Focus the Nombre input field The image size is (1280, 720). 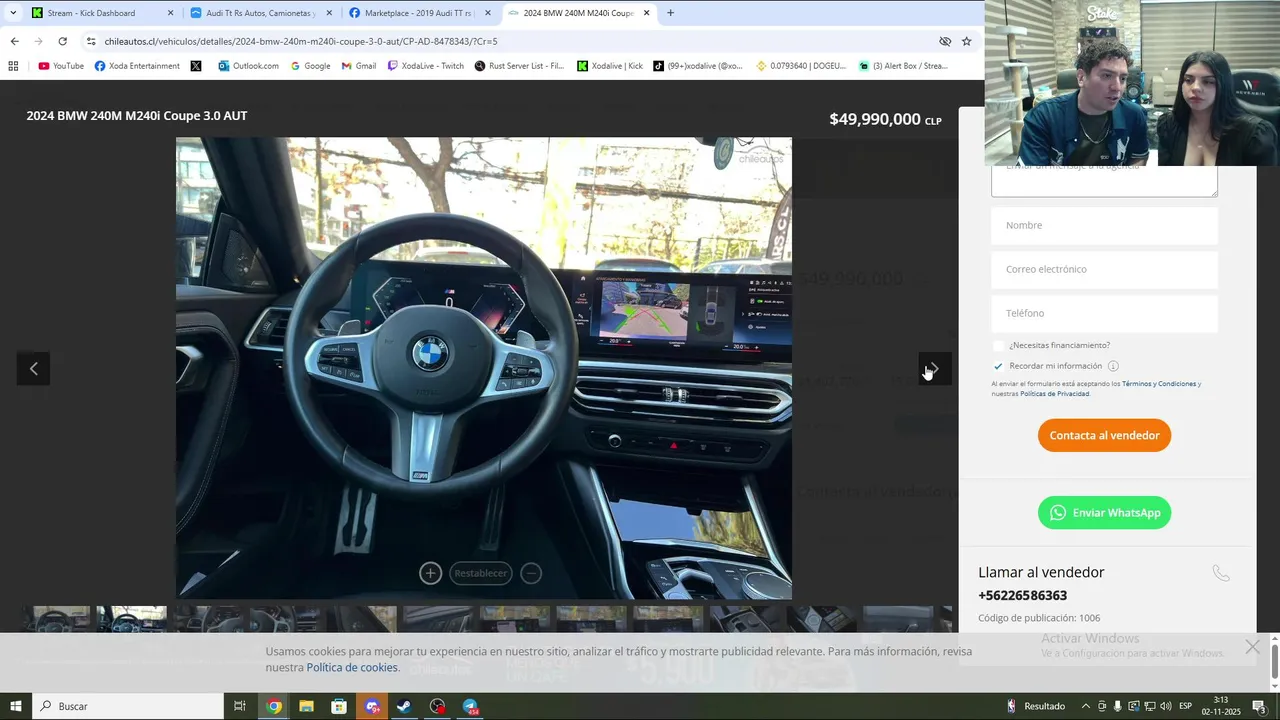point(1104,225)
